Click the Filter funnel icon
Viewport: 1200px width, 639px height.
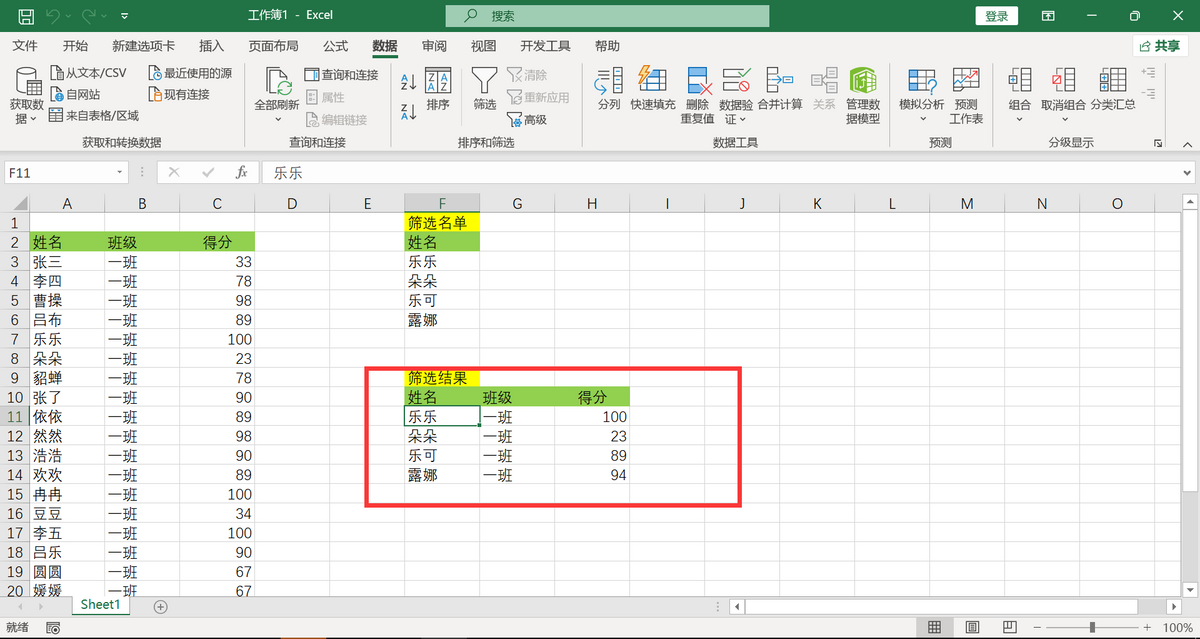[x=485, y=88]
